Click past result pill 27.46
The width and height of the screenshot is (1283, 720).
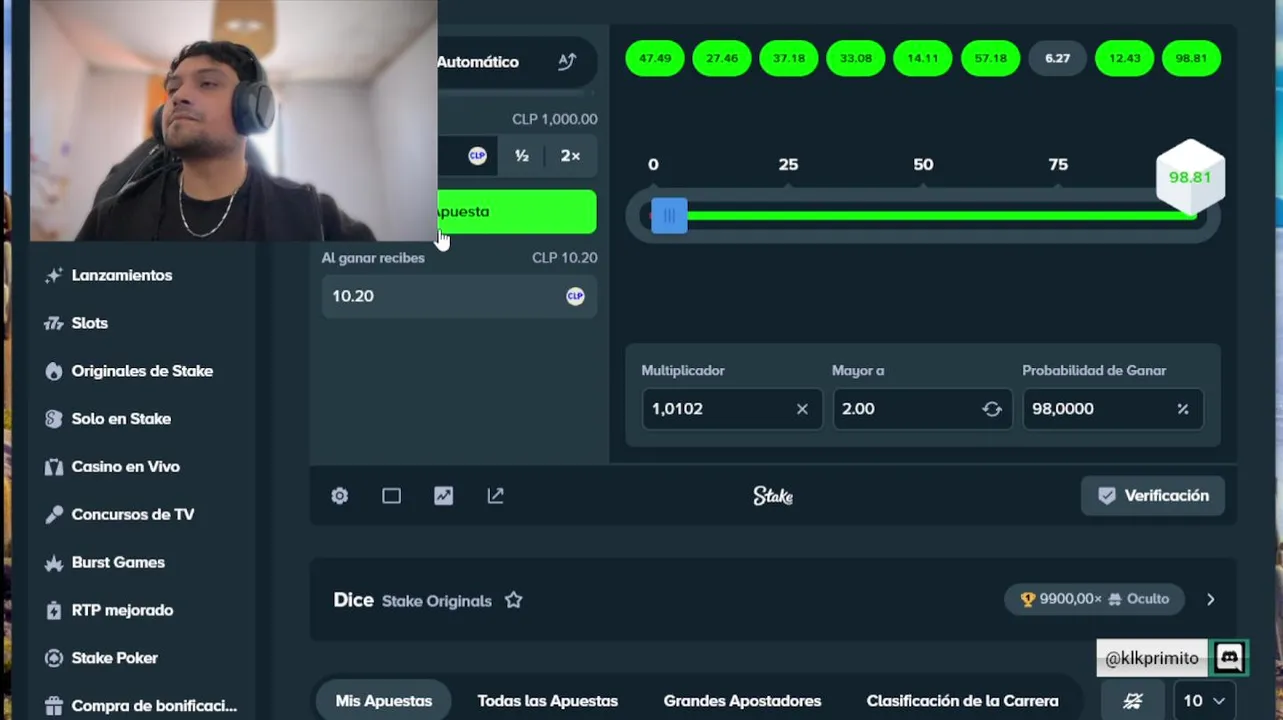tap(722, 58)
